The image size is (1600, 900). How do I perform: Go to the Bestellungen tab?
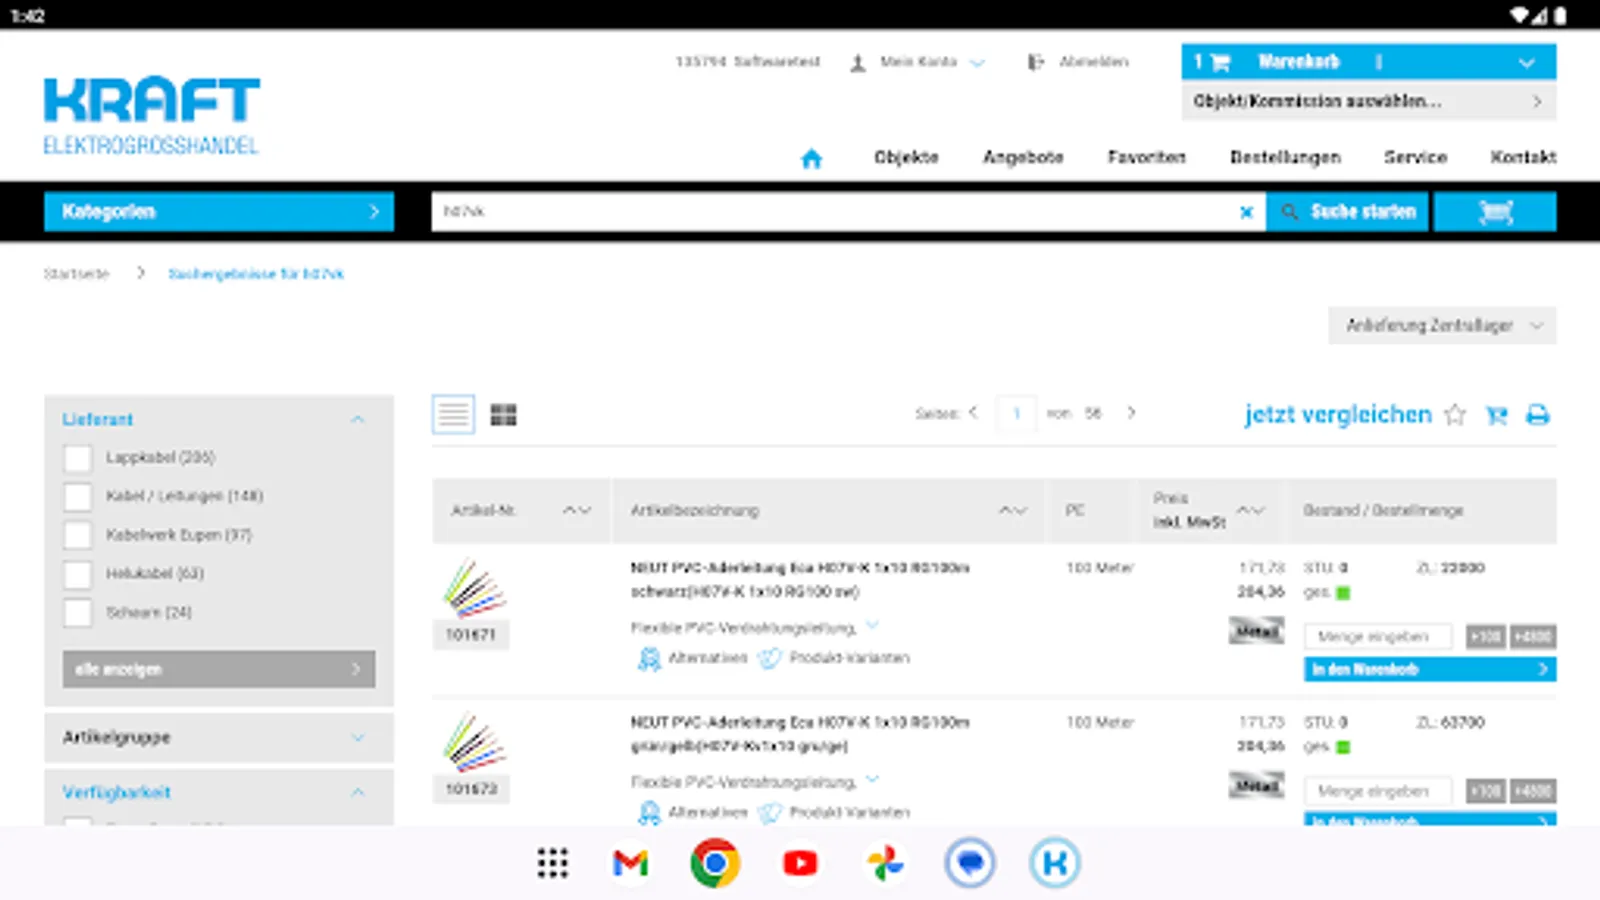1285,157
